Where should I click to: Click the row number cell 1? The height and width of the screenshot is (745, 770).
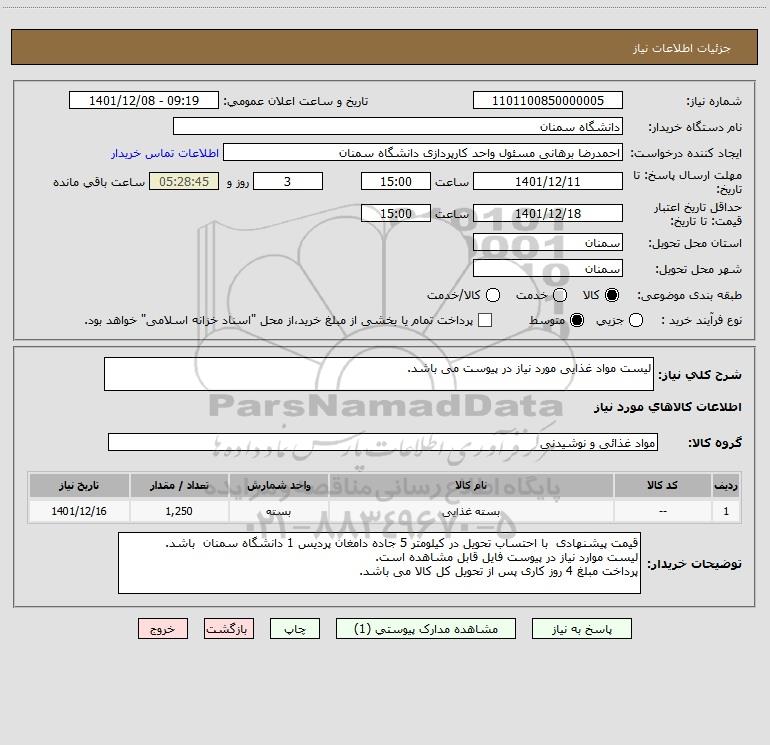coord(726,511)
